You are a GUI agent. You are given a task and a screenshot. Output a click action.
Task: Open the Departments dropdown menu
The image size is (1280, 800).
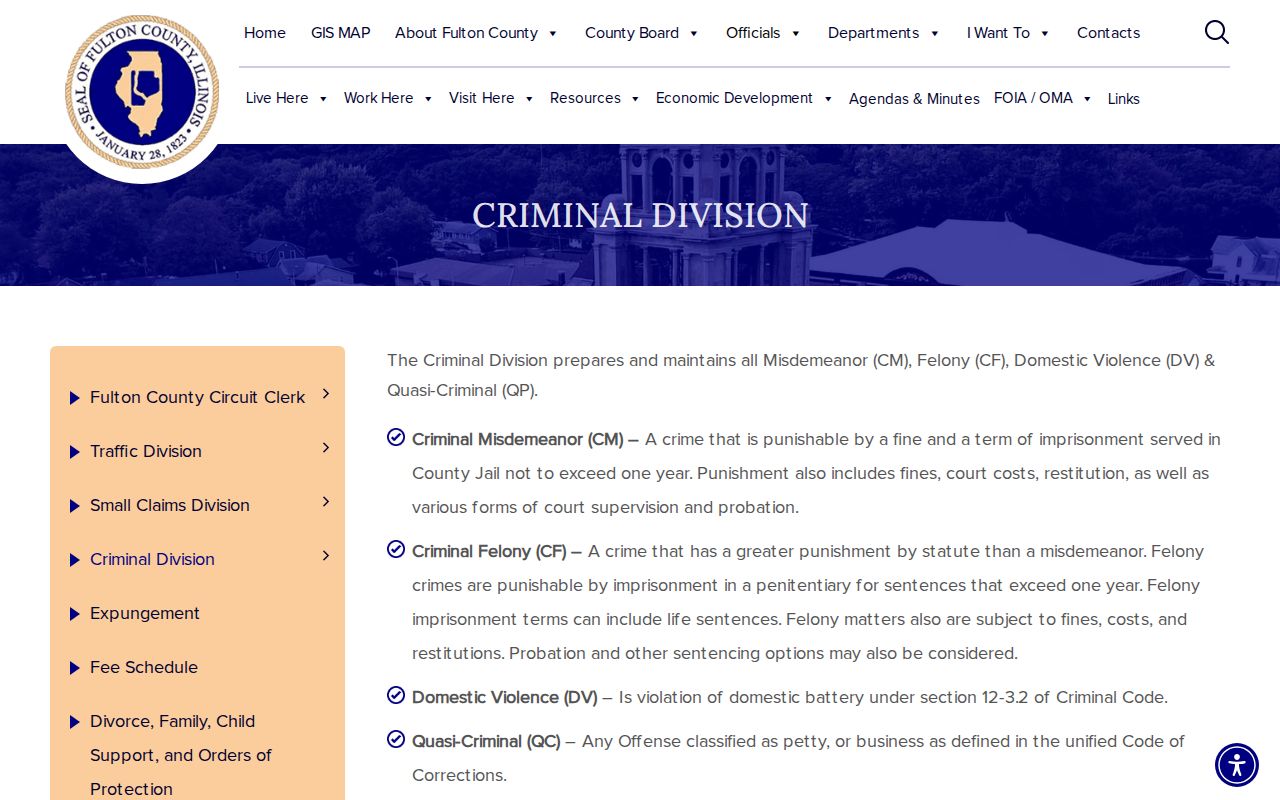click(884, 33)
